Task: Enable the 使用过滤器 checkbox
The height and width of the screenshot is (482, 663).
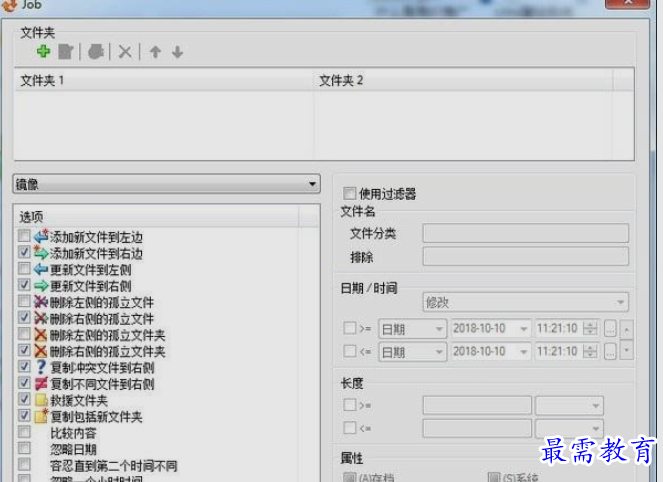Action: pos(349,194)
